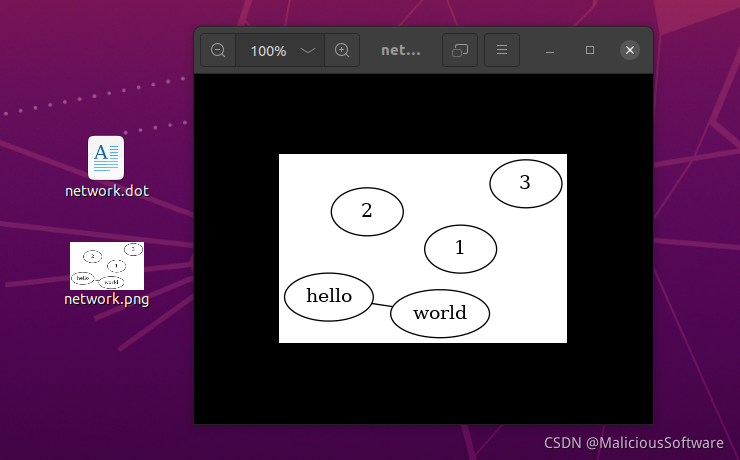Minimize the image viewer window
740x460 pixels.
(550, 50)
